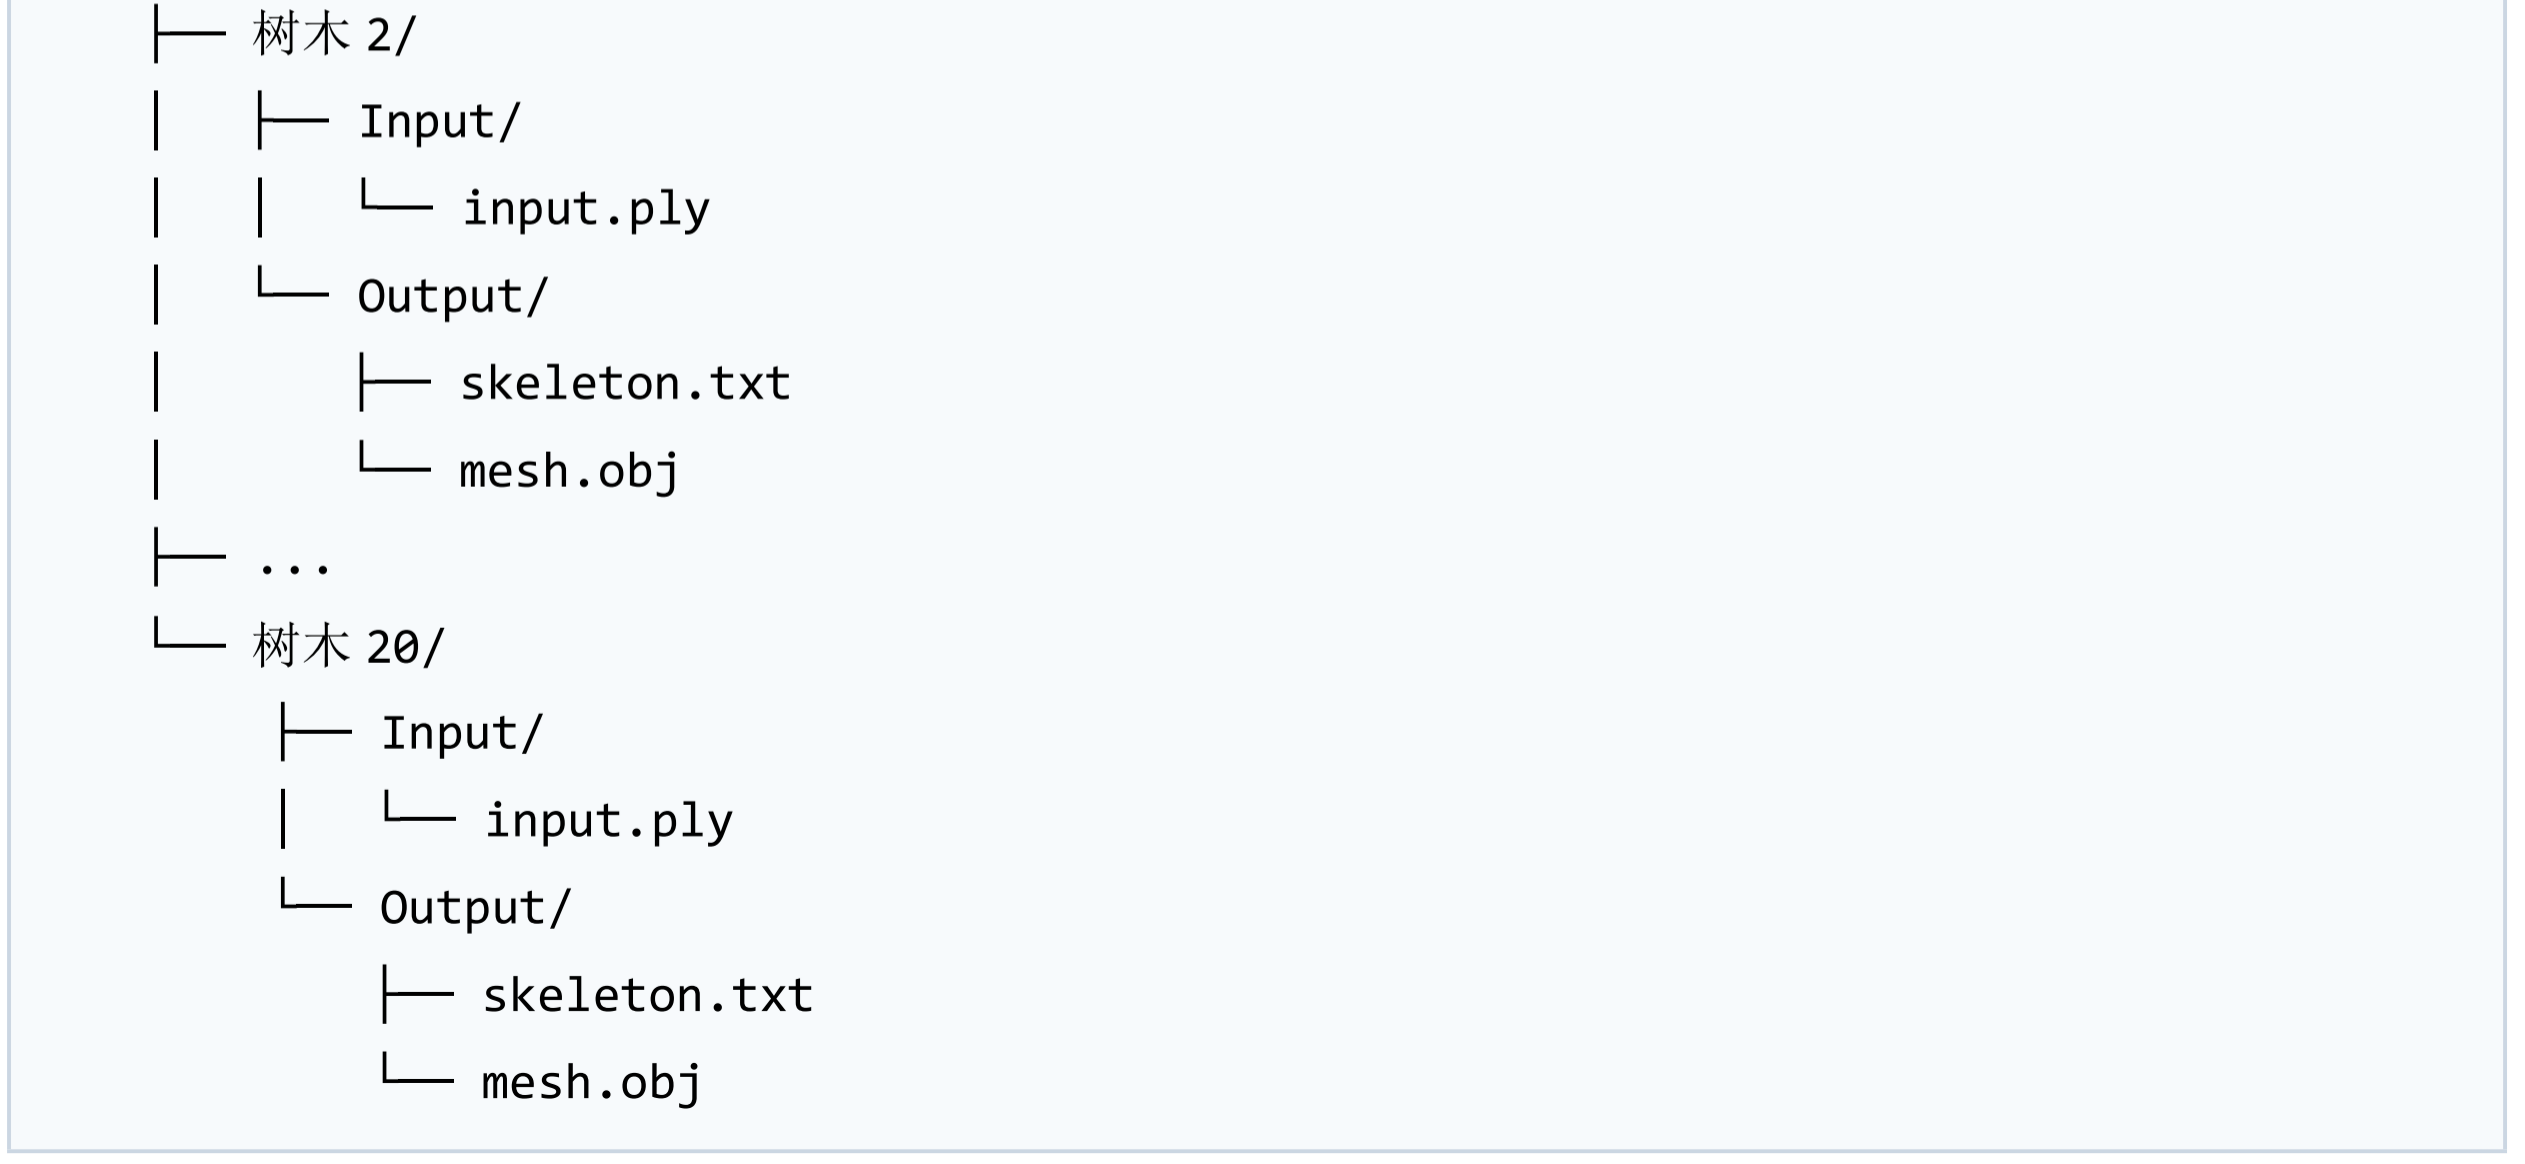Click branch connector before the ellipsis
Image resolution: width=2525 pixels, height=1164 pixels.
click(x=190, y=557)
